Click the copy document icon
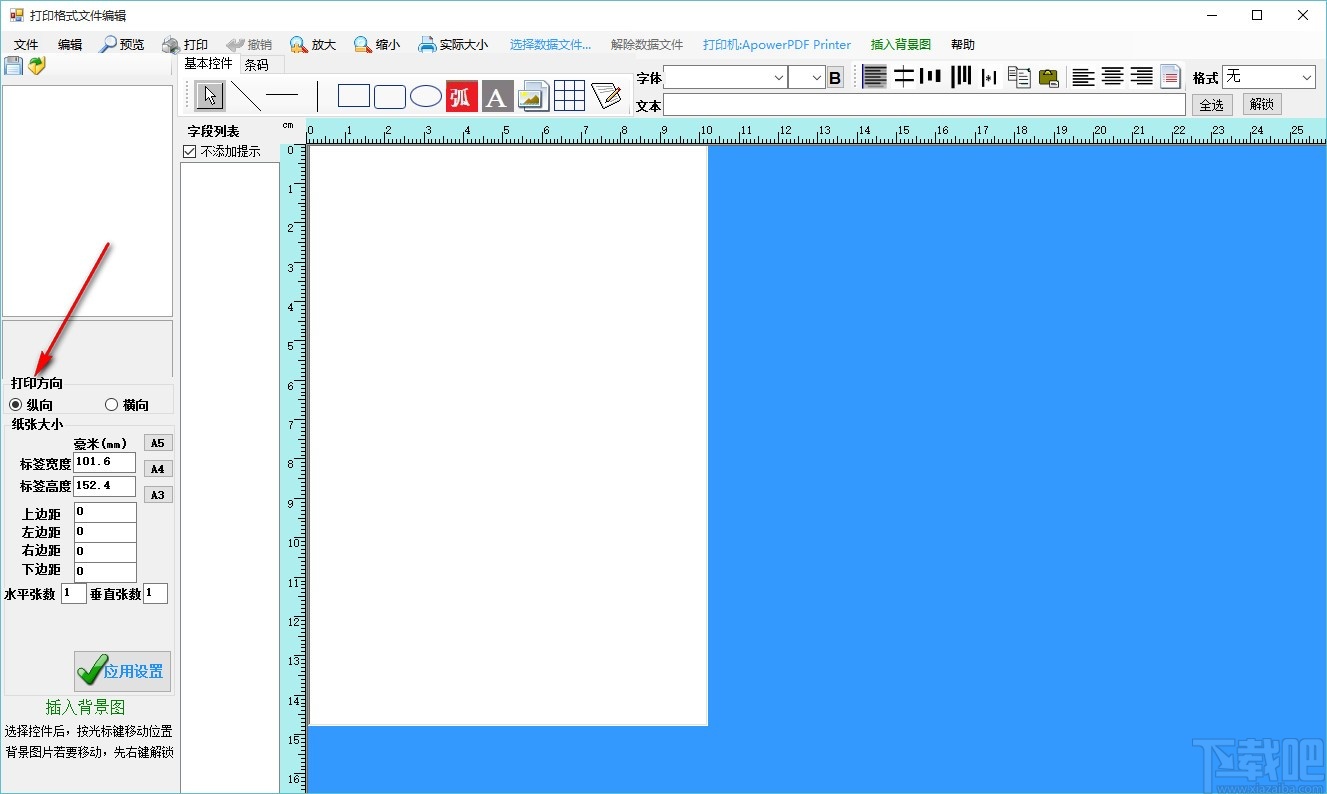The height and width of the screenshot is (794, 1327). [x=1019, y=77]
